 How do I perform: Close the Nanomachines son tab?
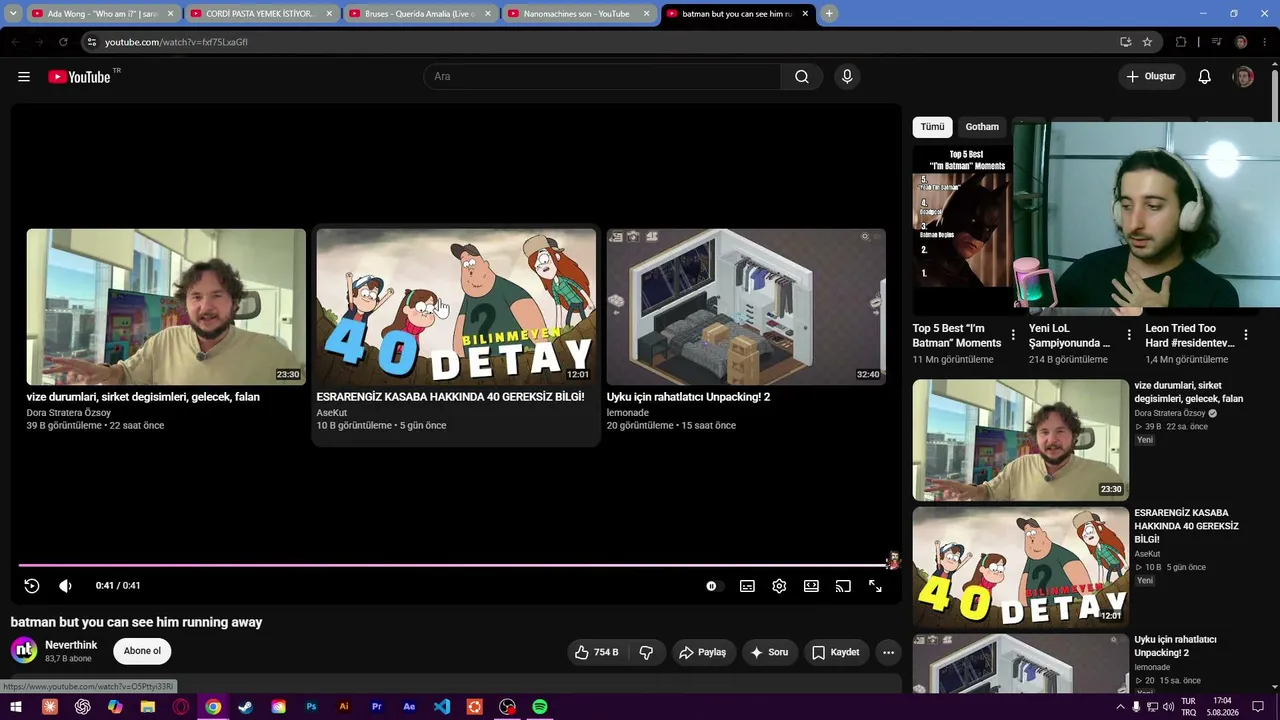[x=646, y=14]
